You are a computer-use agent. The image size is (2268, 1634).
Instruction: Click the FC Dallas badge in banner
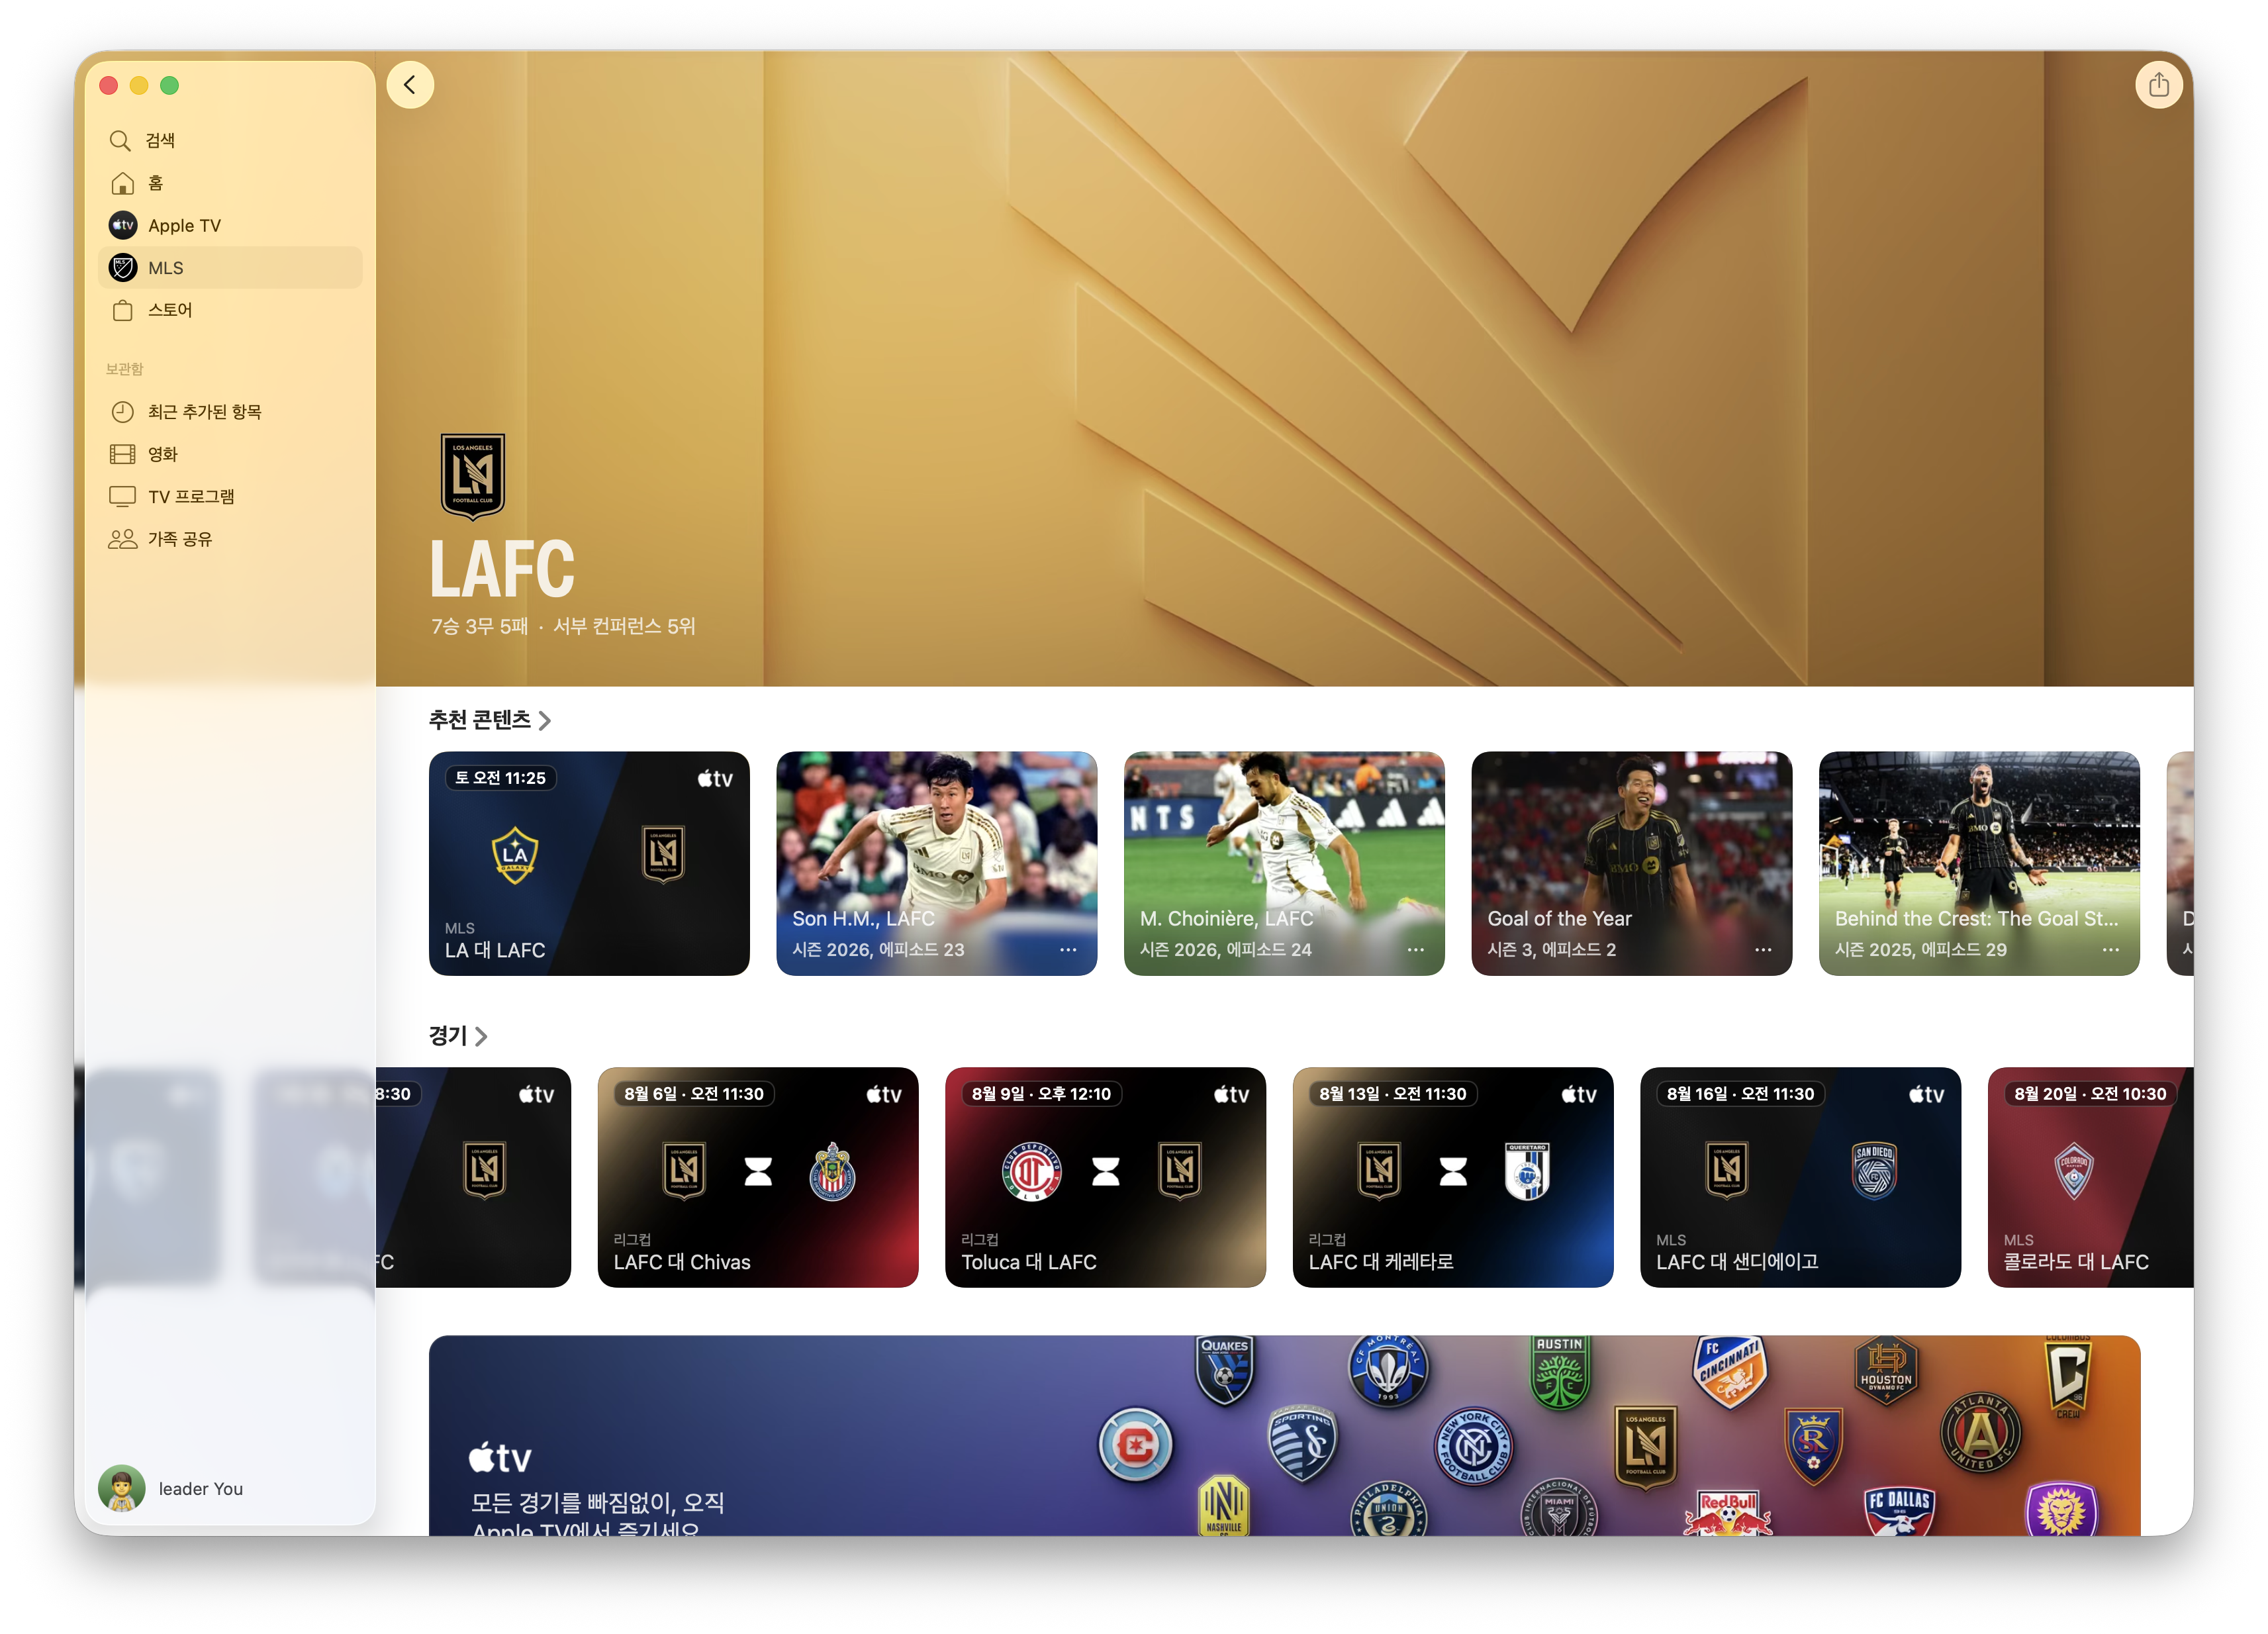(x=1898, y=1511)
